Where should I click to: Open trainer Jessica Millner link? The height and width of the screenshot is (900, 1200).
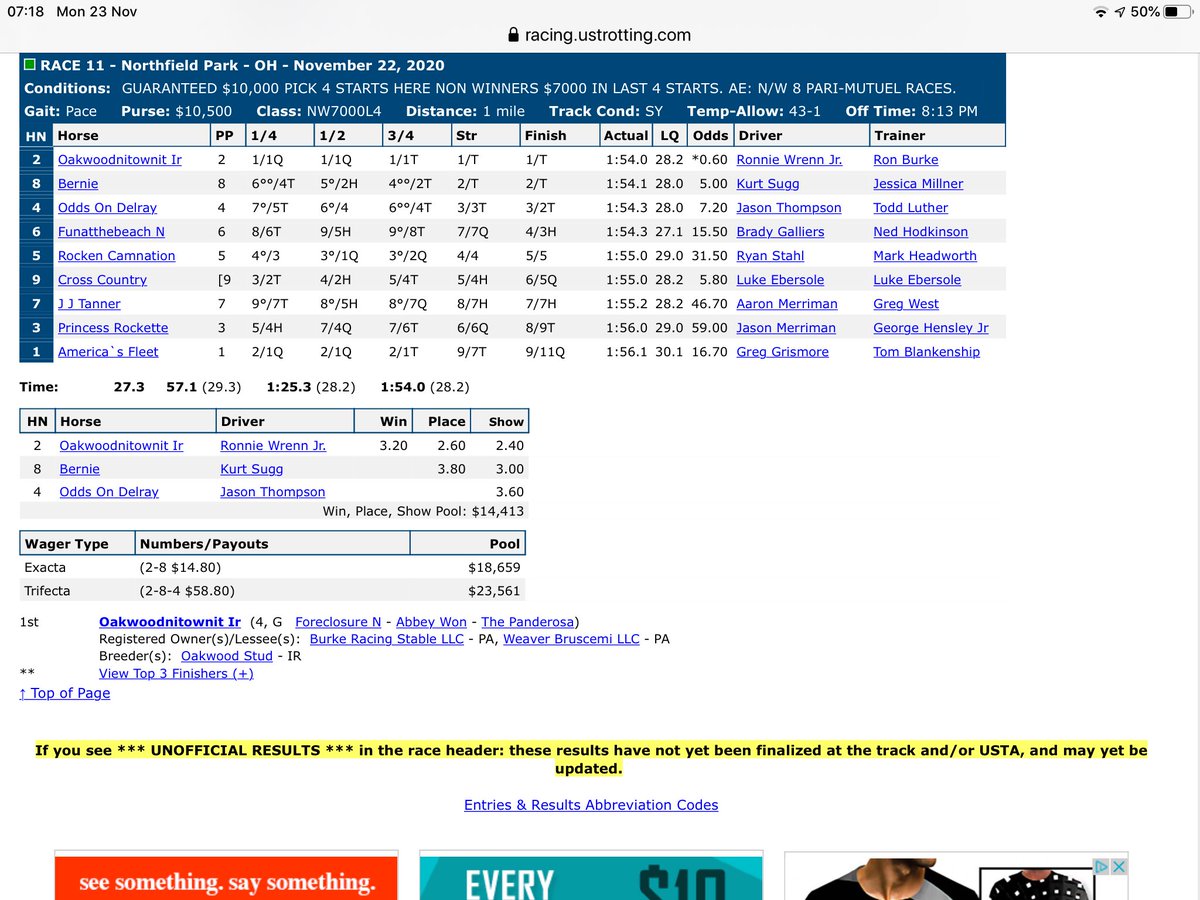[919, 184]
